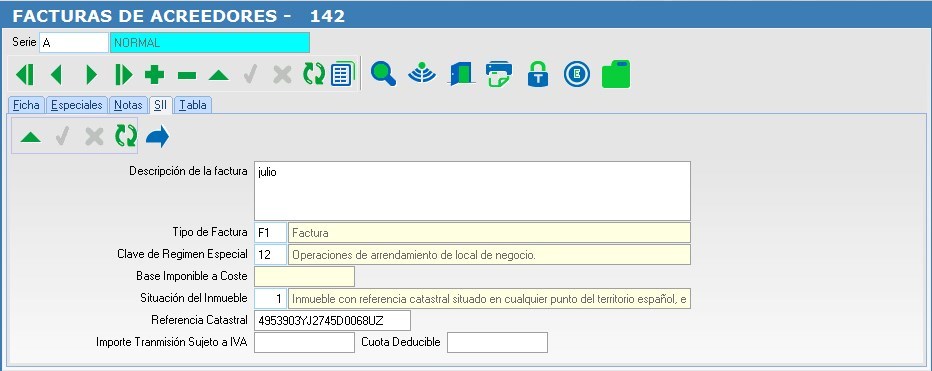Go to previous record in main toolbar
Image resolution: width=932 pixels, height=371 pixels.
pyautogui.click(x=56, y=75)
